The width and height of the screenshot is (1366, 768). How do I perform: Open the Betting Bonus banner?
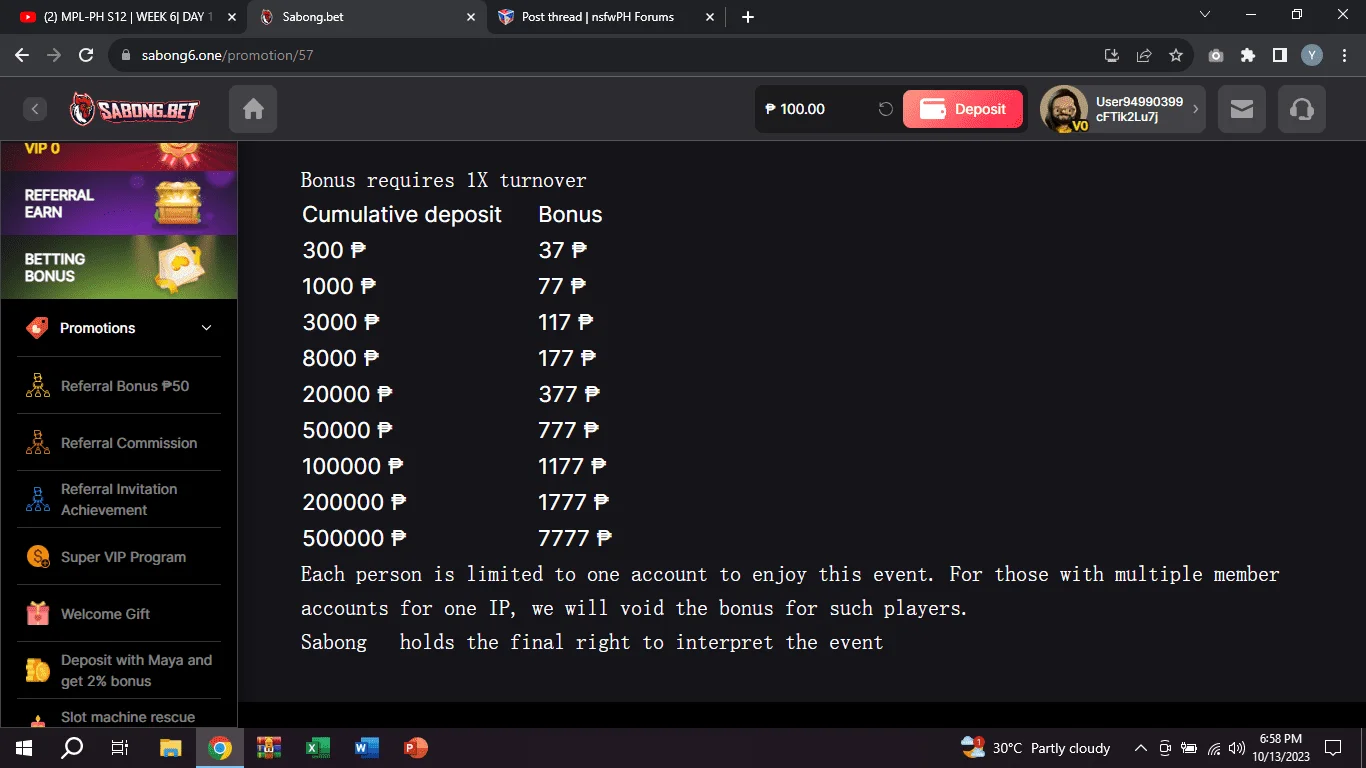(x=119, y=267)
